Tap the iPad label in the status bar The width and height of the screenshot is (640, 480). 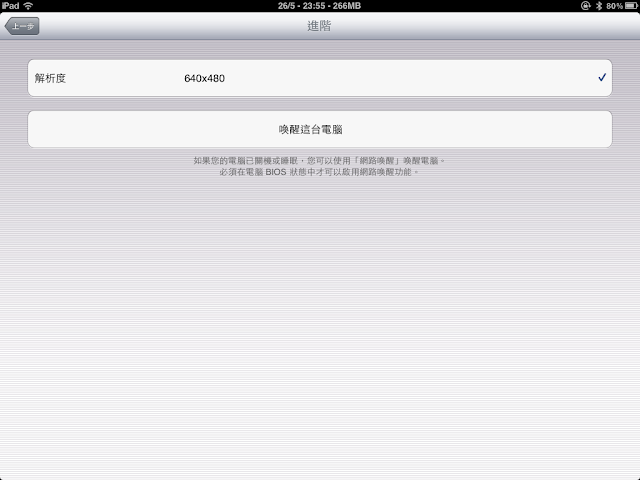point(10,6)
